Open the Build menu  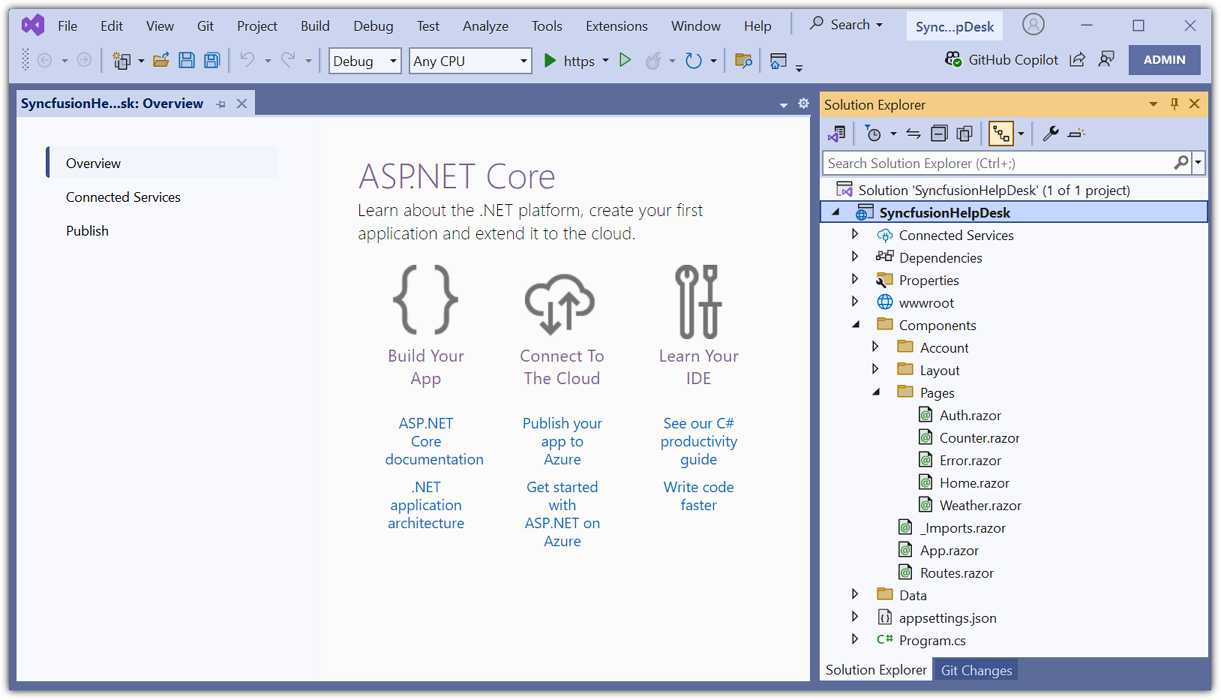point(315,26)
